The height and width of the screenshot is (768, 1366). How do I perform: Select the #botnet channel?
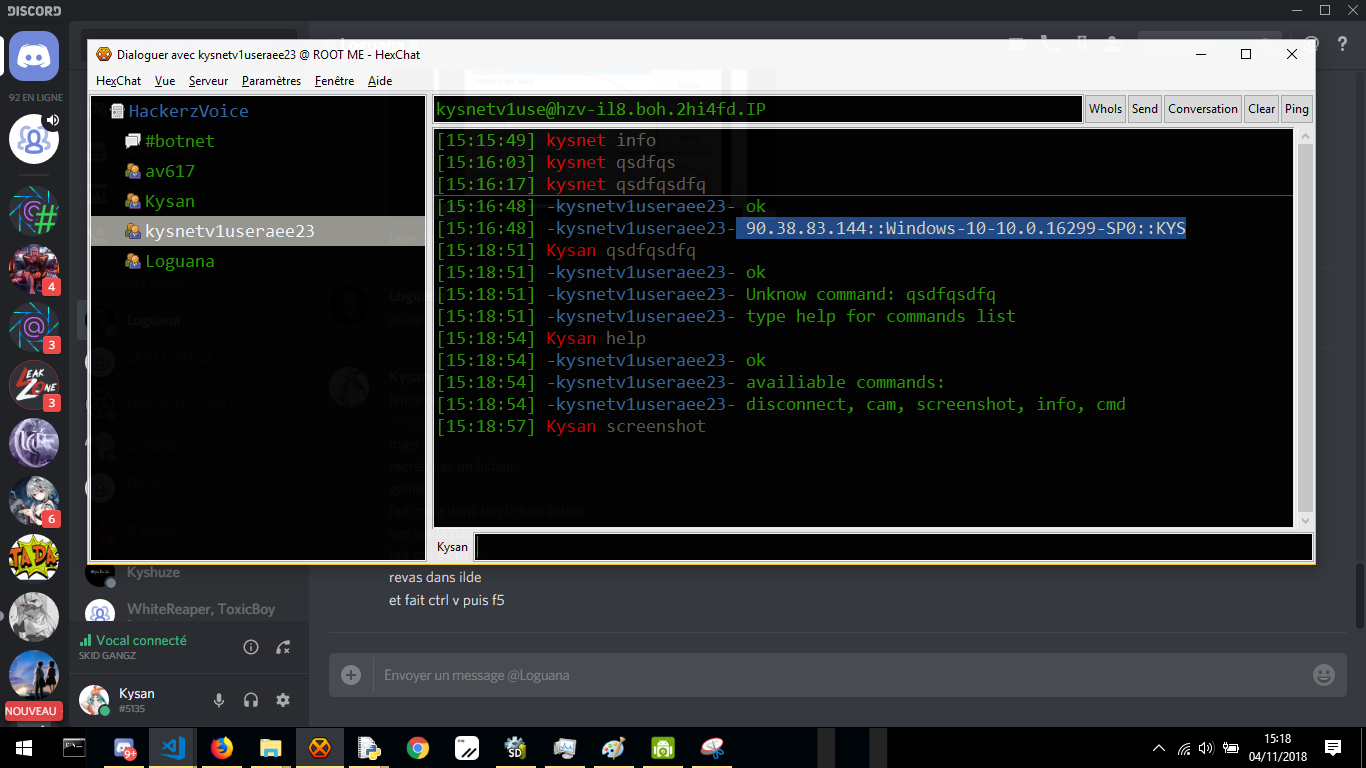(x=169, y=141)
